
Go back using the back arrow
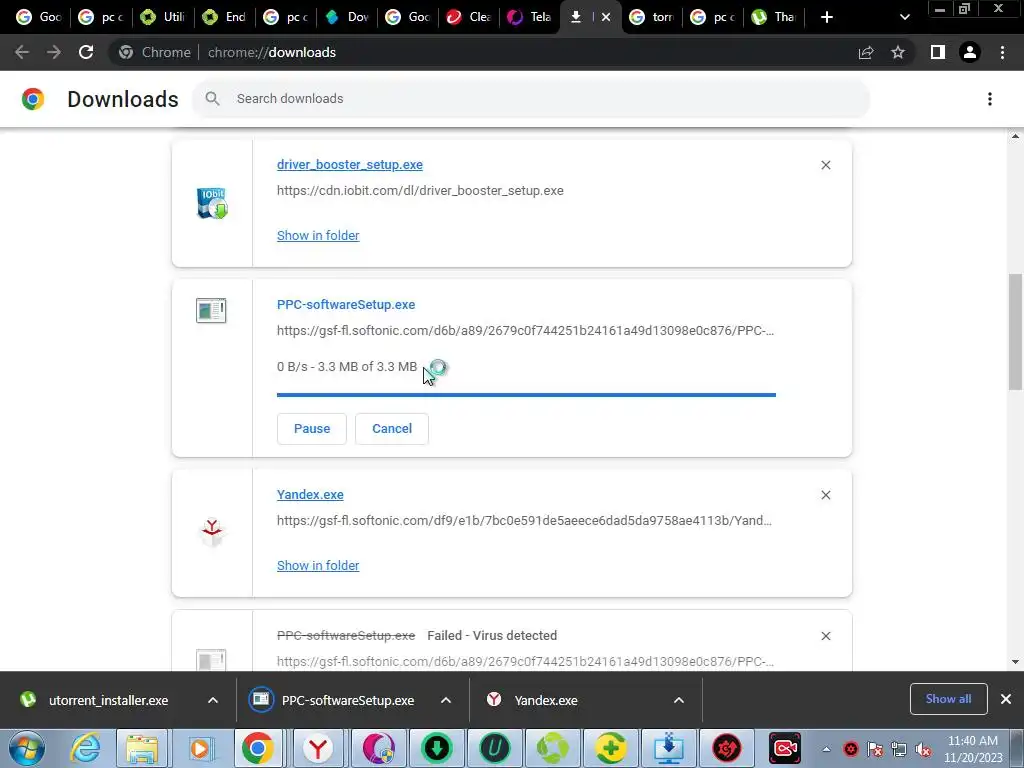(22, 52)
